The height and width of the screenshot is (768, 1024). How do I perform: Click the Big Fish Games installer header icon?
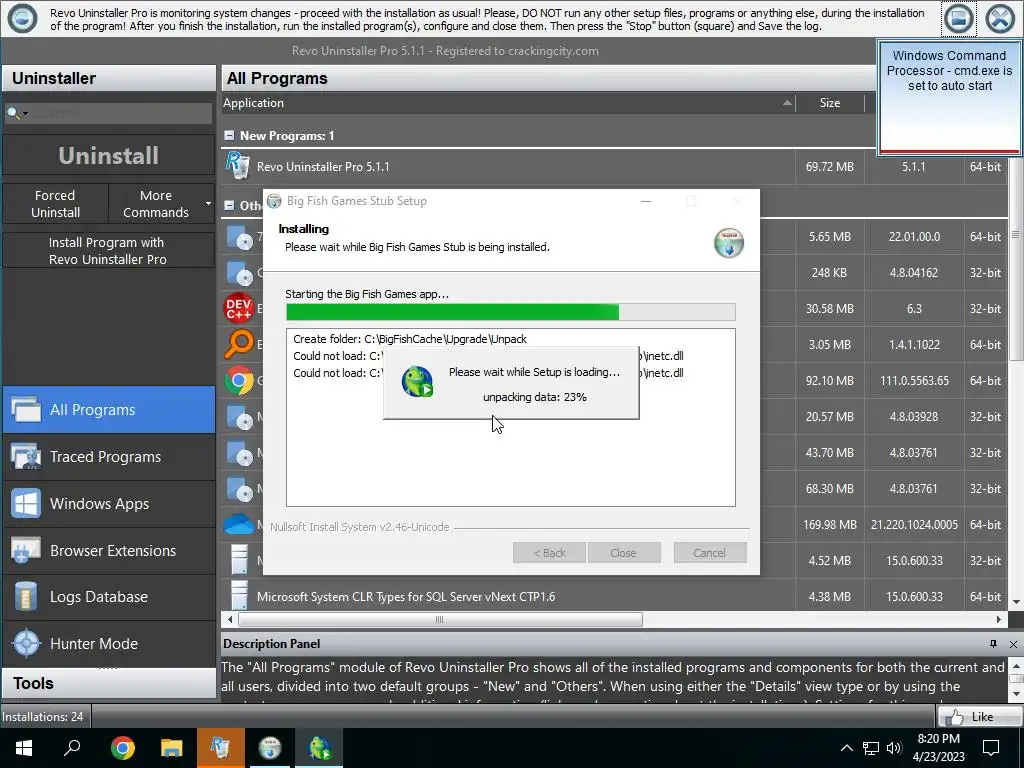pyautogui.click(x=729, y=243)
